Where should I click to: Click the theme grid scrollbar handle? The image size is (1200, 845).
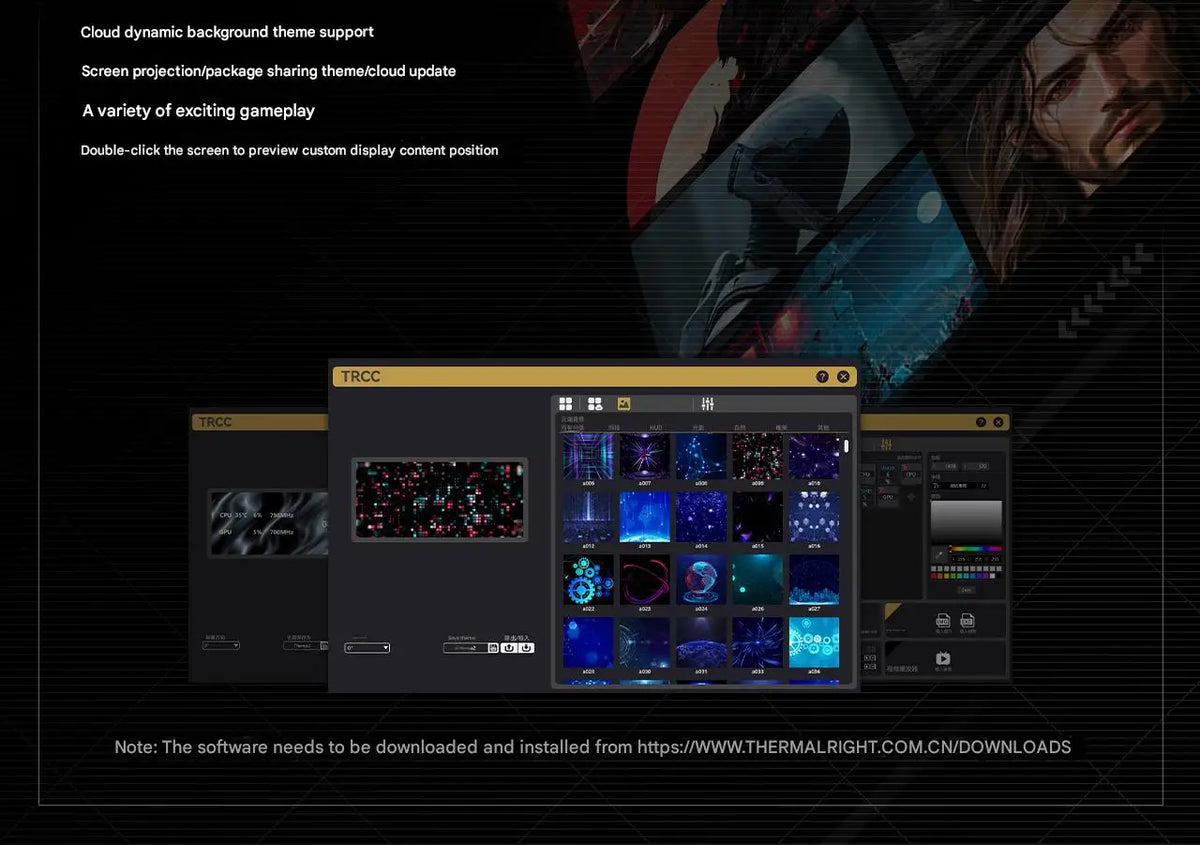(846, 446)
